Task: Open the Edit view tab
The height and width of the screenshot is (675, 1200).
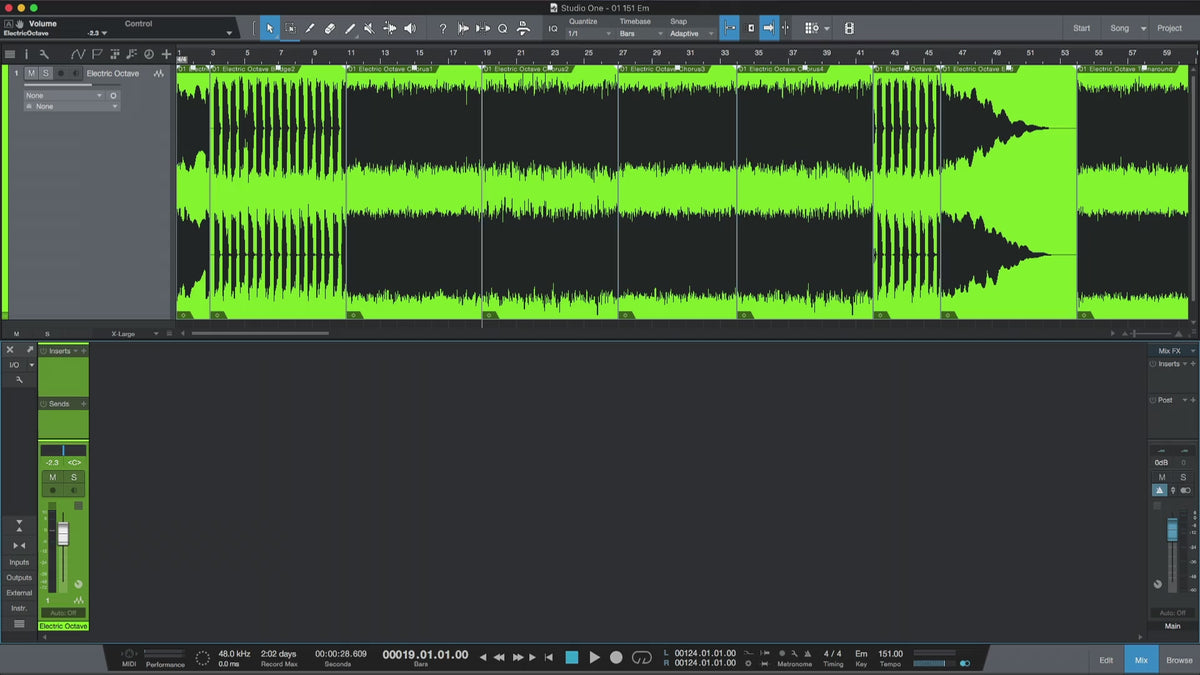Action: click(x=1106, y=660)
